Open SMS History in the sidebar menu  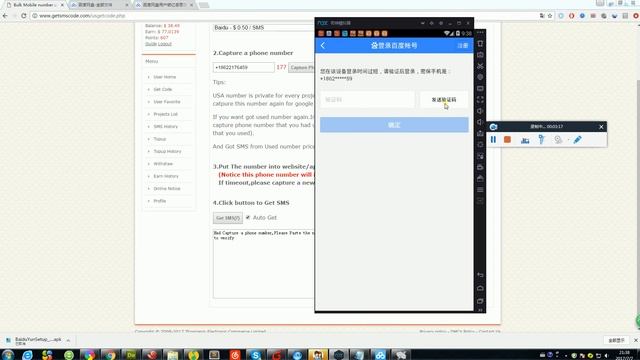tap(165, 127)
